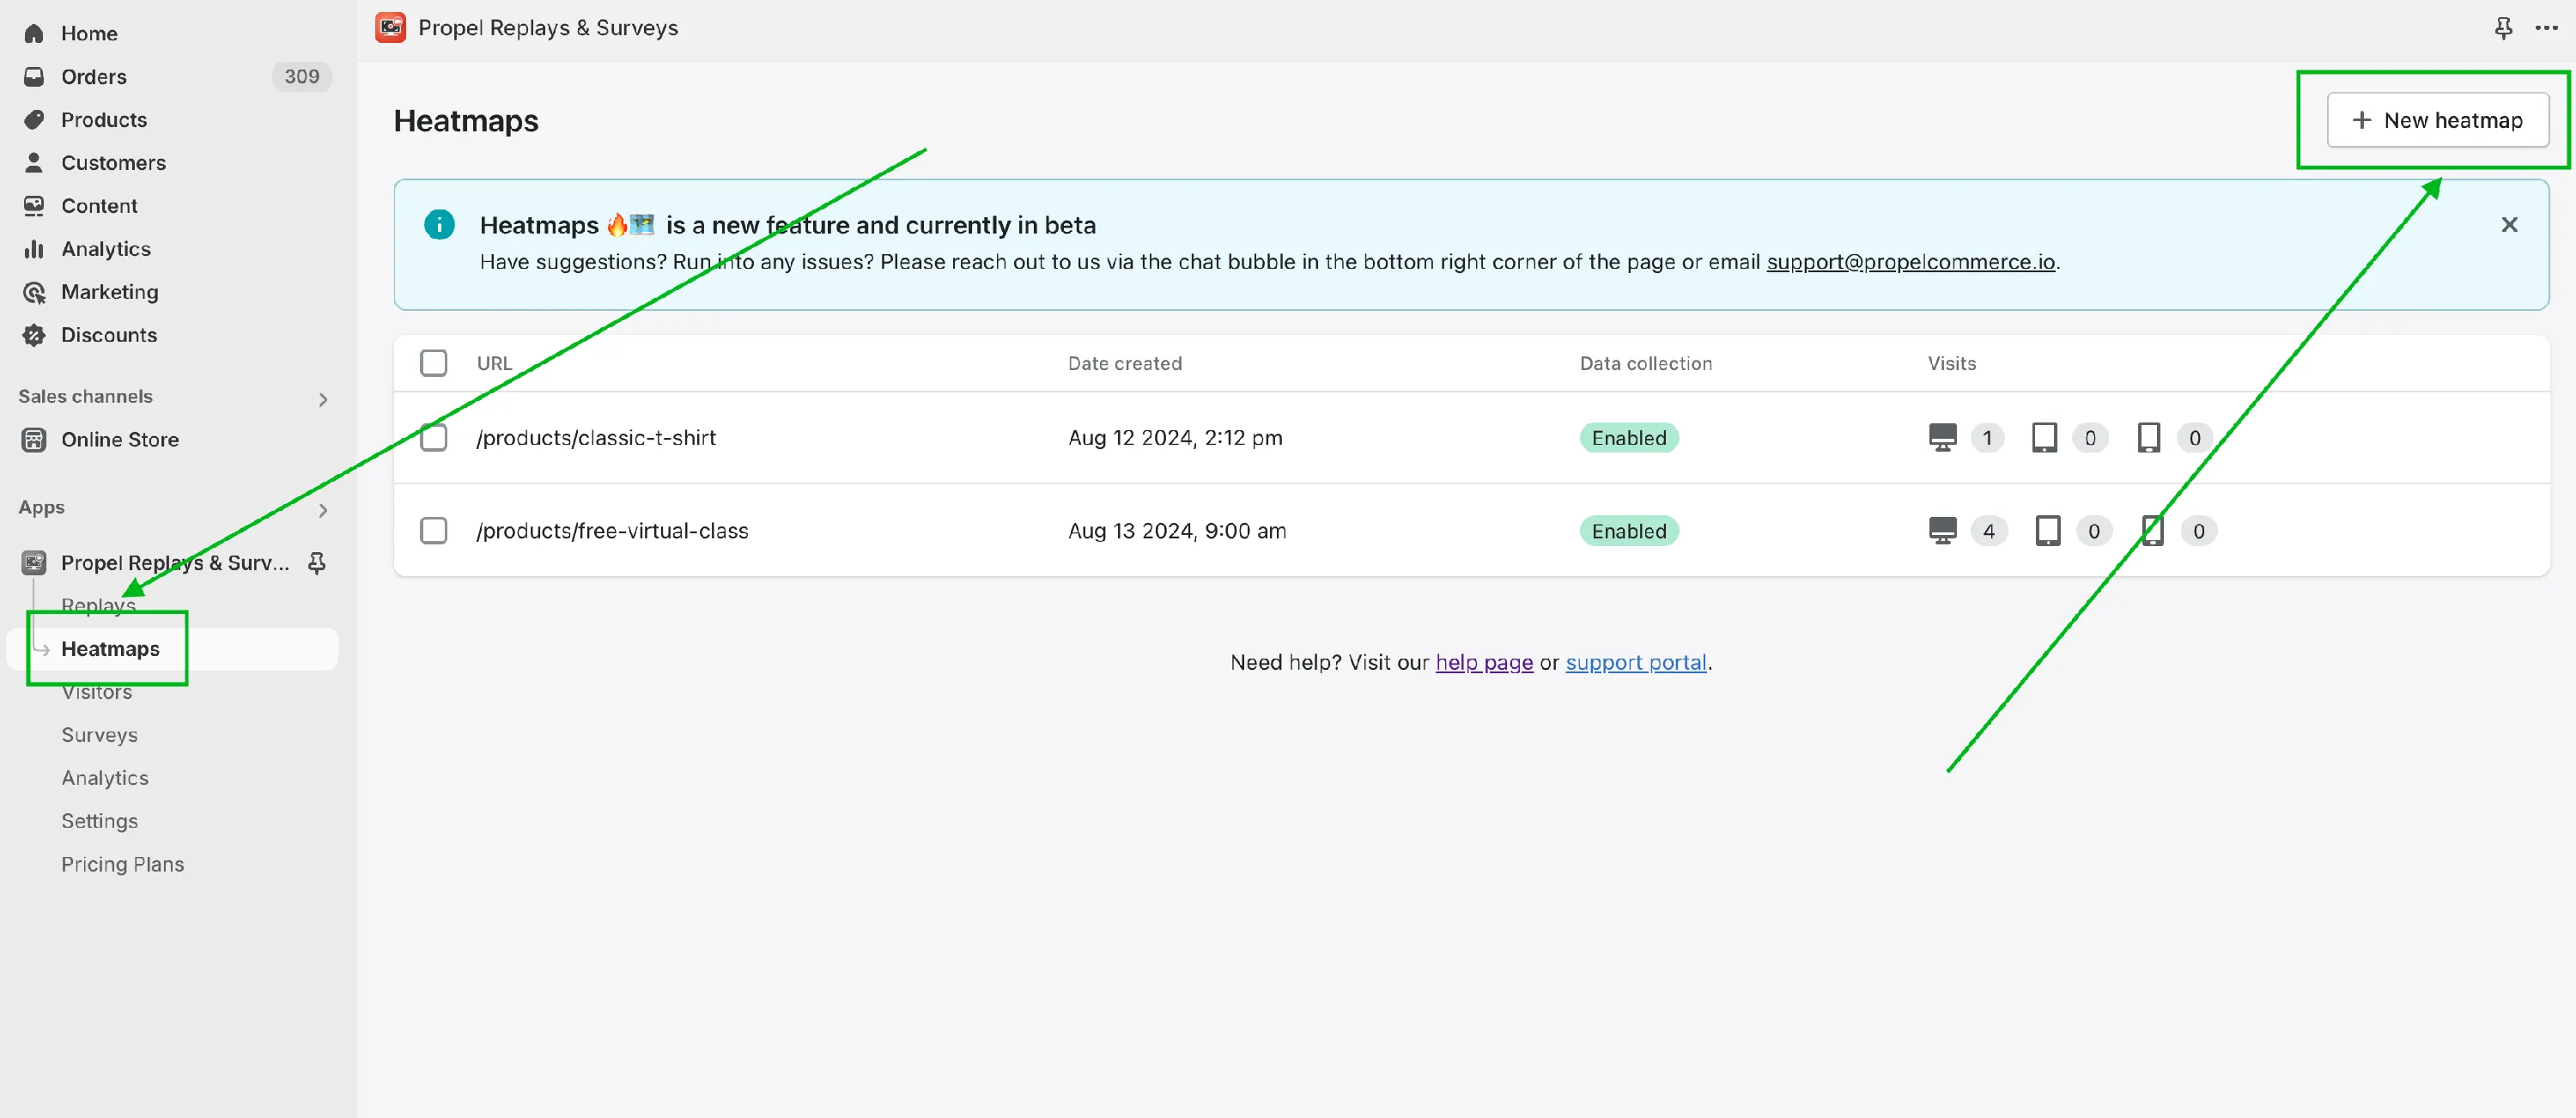2576x1118 pixels.
Task: Click the Online Store icon
Action: [x=34, y=439]
